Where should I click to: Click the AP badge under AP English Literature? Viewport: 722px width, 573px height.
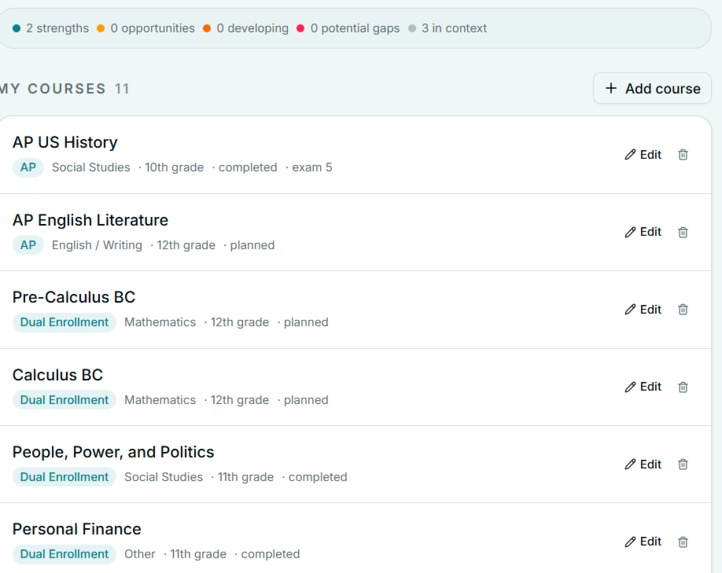[x=28, y=245]
